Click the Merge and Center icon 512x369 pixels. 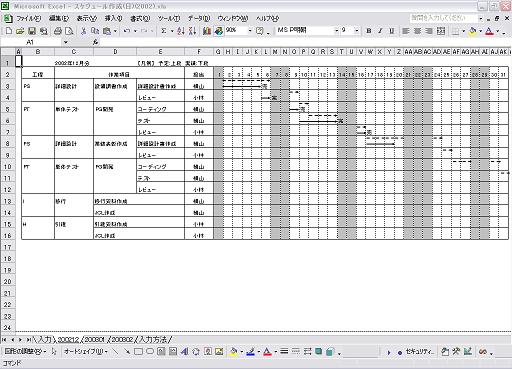441,31
